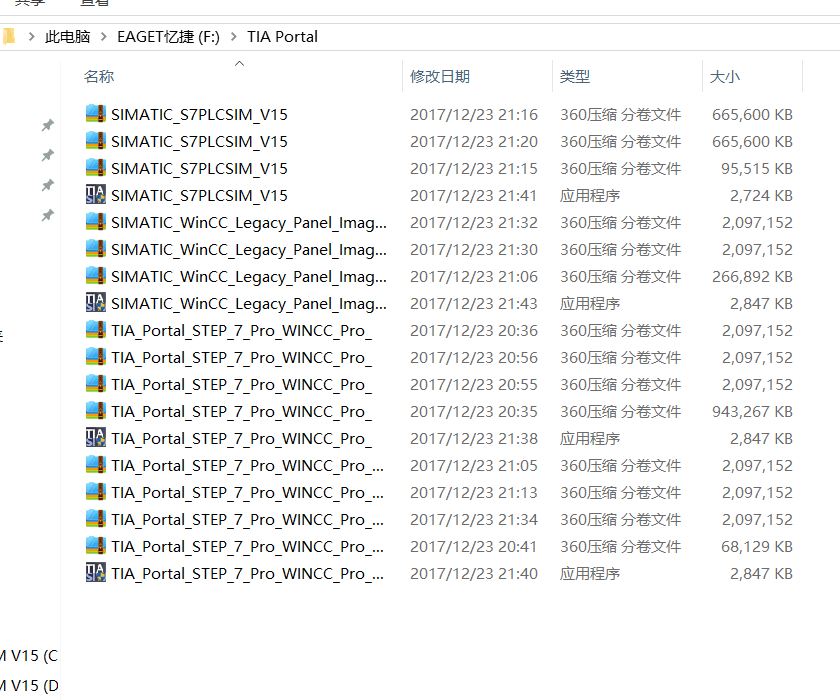Viewport: 840px width, 700px height.
Task: Select the archive icon of file dated 21:20
Action: point(95,140)
